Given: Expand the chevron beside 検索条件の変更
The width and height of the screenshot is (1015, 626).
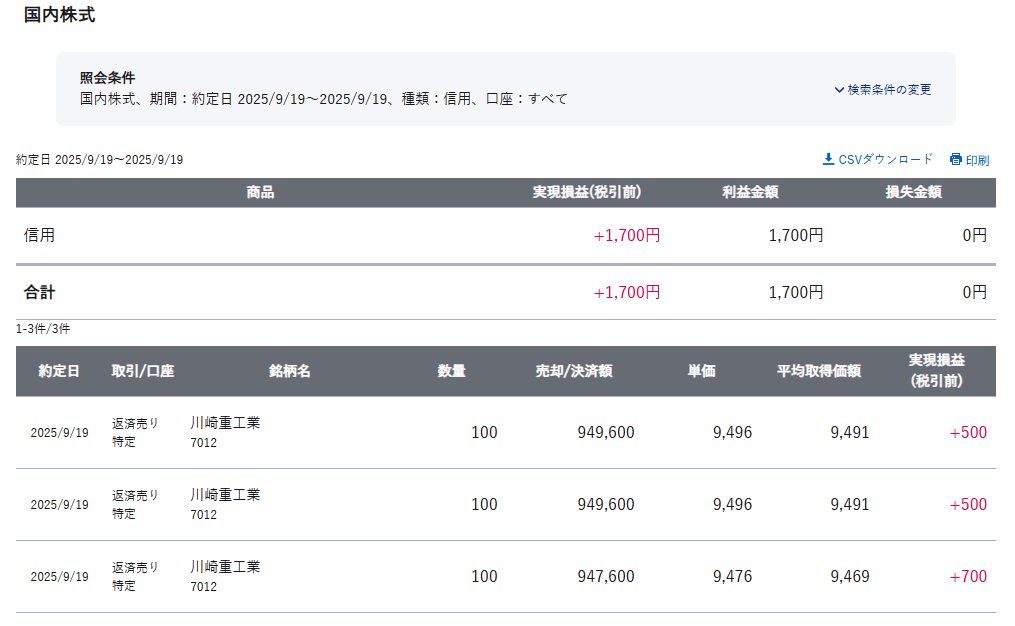Looking at the screenshot, I should 839,90.
